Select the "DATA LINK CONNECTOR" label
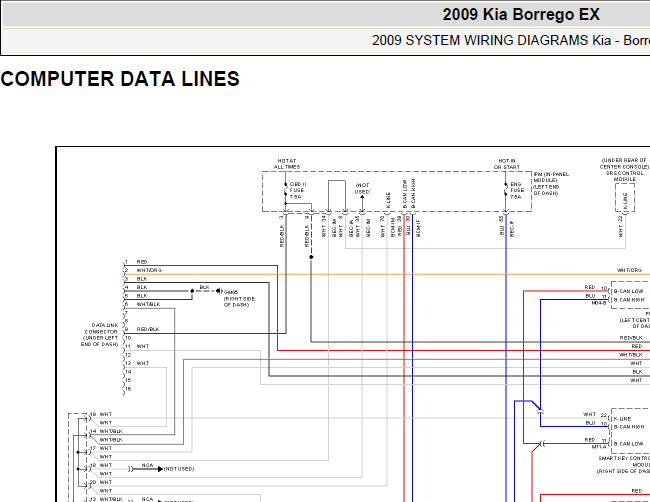This screenshot has height=502, width=650. pyautogui.click(x=101, y=335)
